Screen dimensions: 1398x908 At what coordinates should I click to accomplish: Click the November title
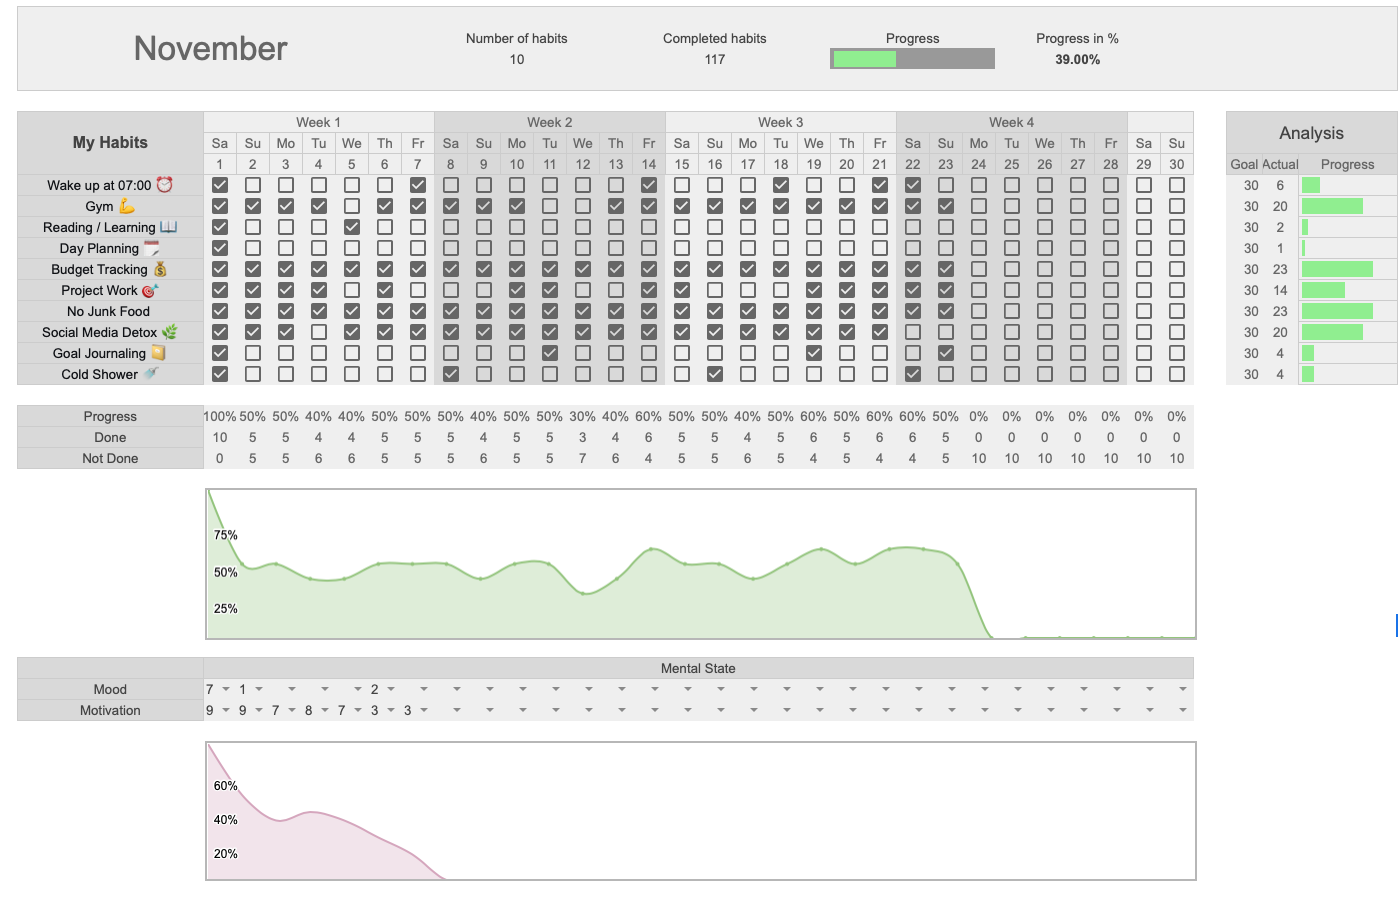tap(211, 49)
